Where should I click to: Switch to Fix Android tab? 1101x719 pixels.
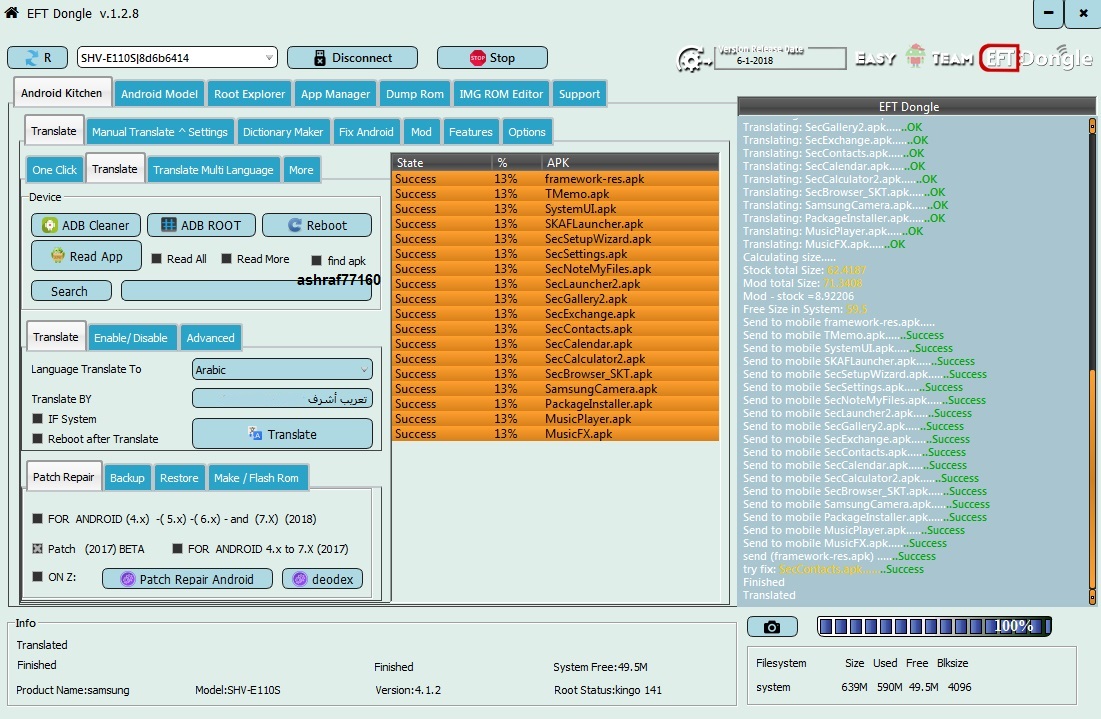pos(366,132)
